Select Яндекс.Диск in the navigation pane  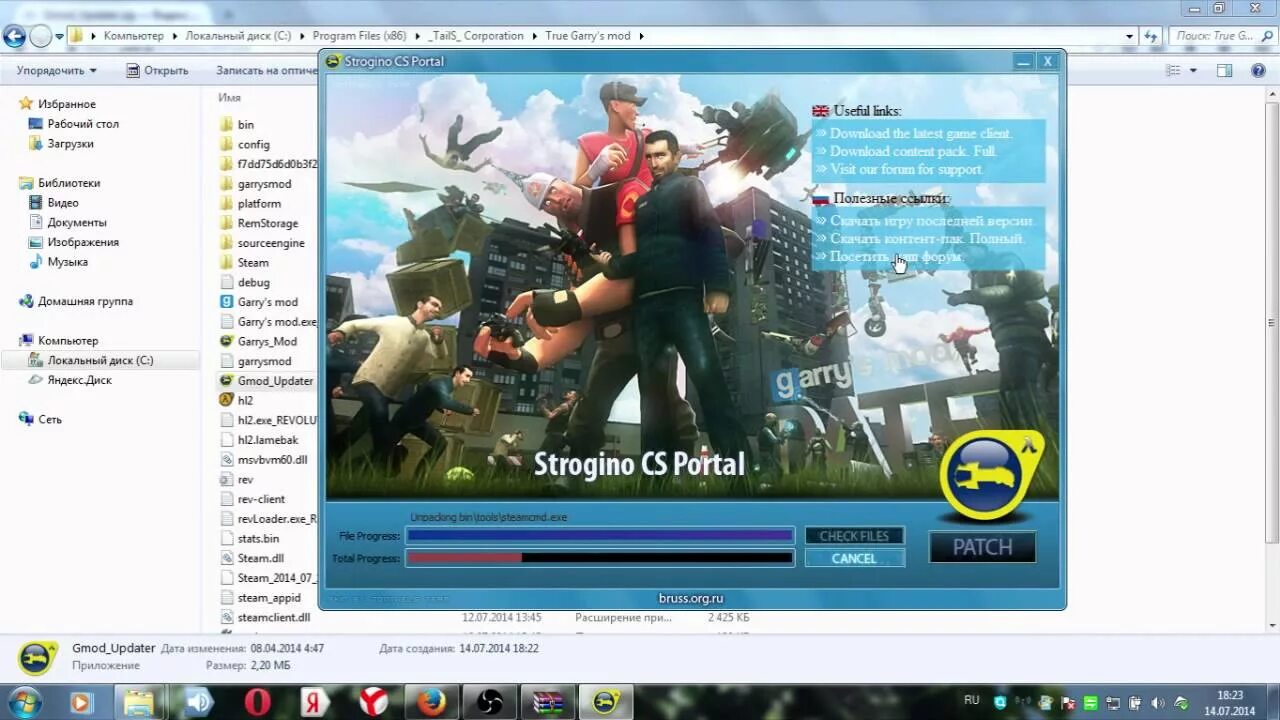tap(79, 380)
